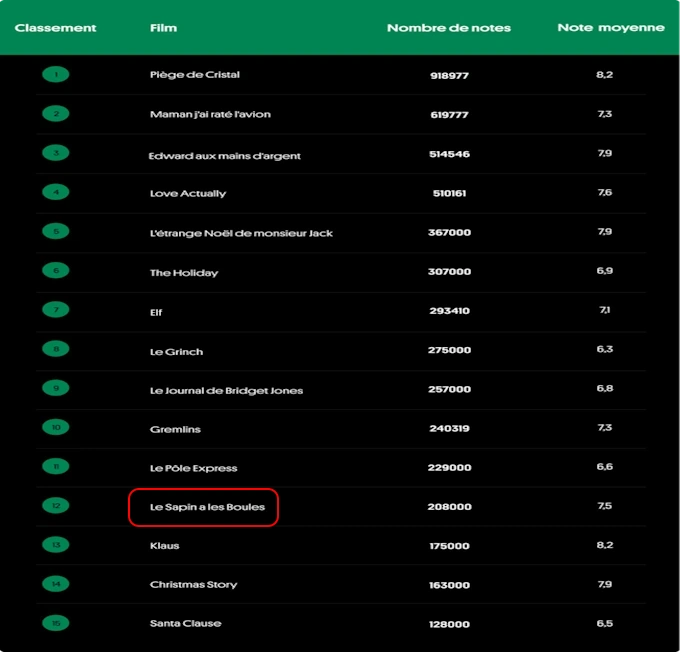Sort by Nombre de notes header
The image size is (680, 652).
[x=448, y=28]
